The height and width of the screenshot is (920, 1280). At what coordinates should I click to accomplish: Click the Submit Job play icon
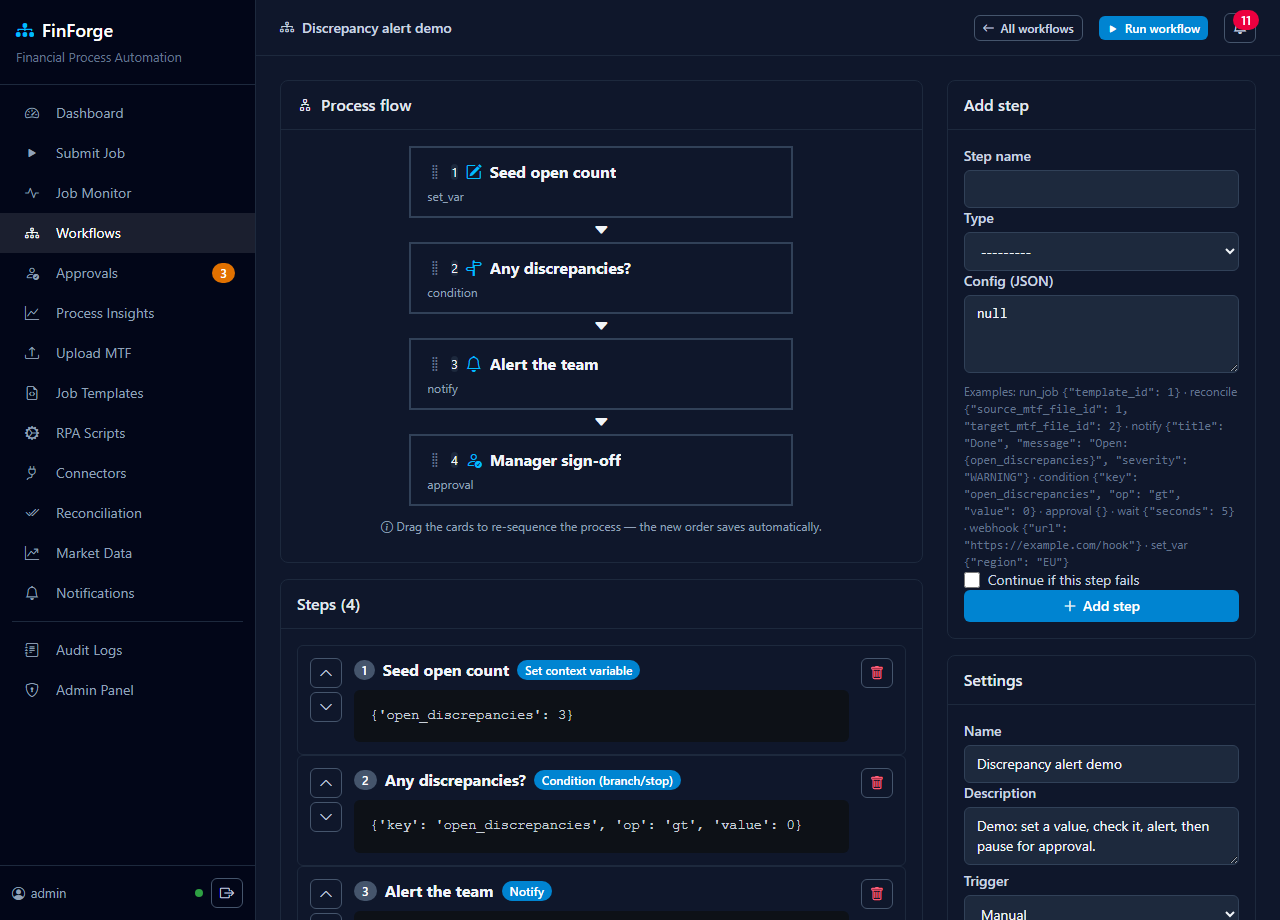[32, 153]
